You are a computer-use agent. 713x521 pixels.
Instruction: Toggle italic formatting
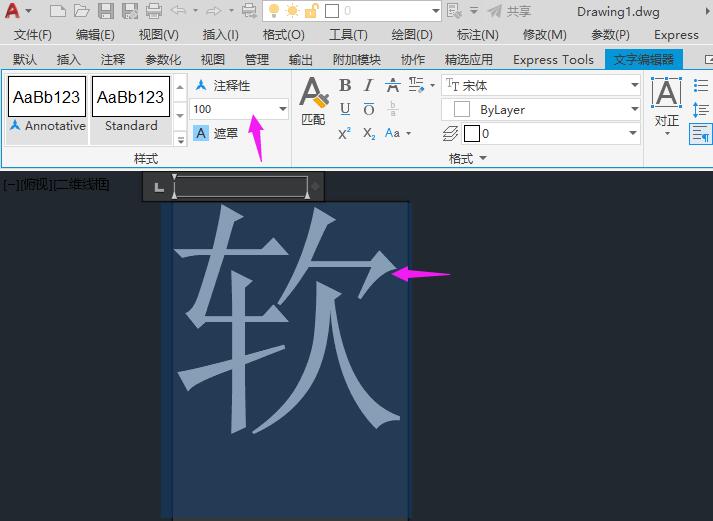point(369,85)
